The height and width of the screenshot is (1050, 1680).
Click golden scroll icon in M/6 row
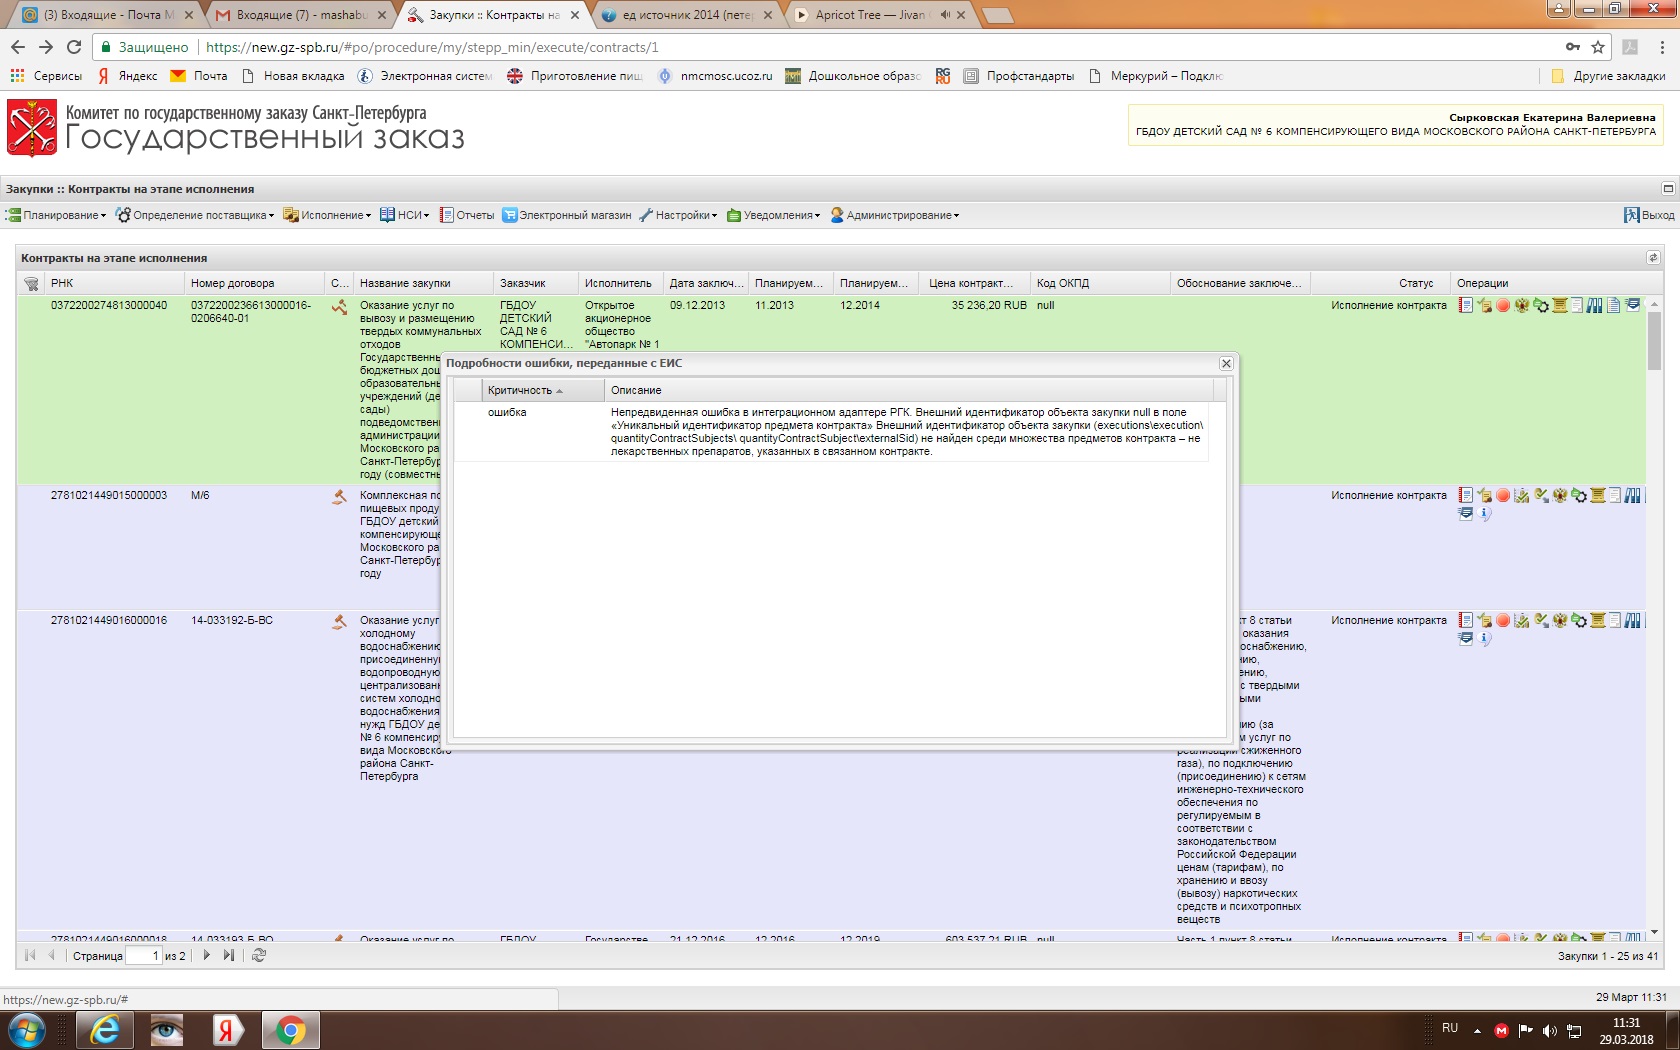point(1598,495)
